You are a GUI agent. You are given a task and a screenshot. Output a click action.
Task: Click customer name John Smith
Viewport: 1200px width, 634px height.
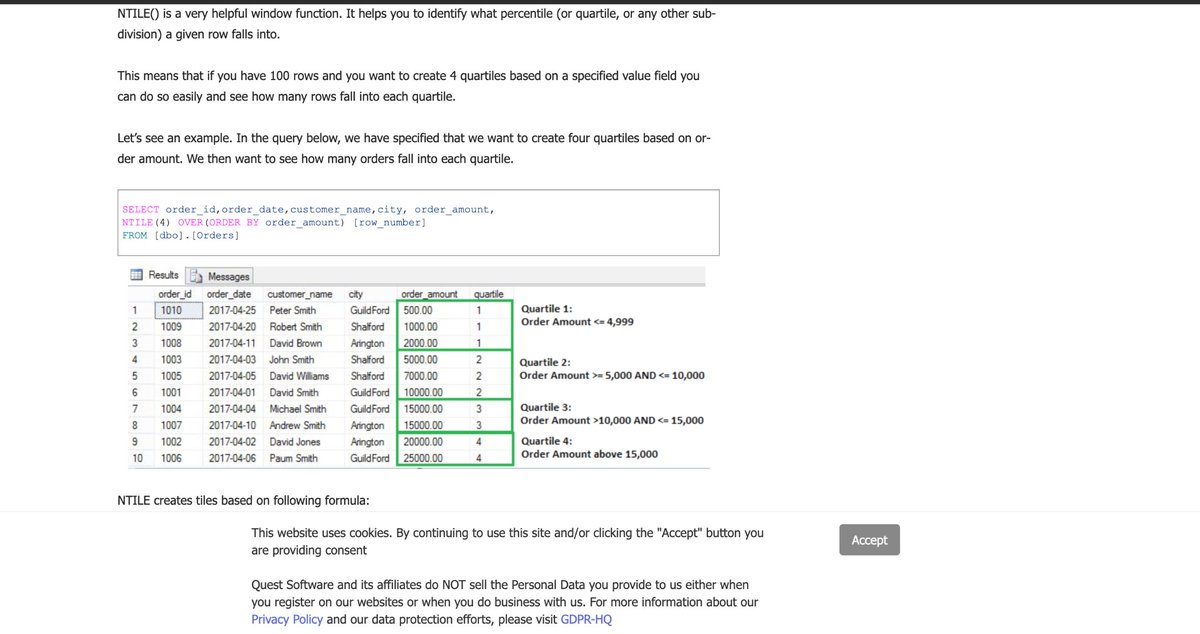(x=291, y=360)
